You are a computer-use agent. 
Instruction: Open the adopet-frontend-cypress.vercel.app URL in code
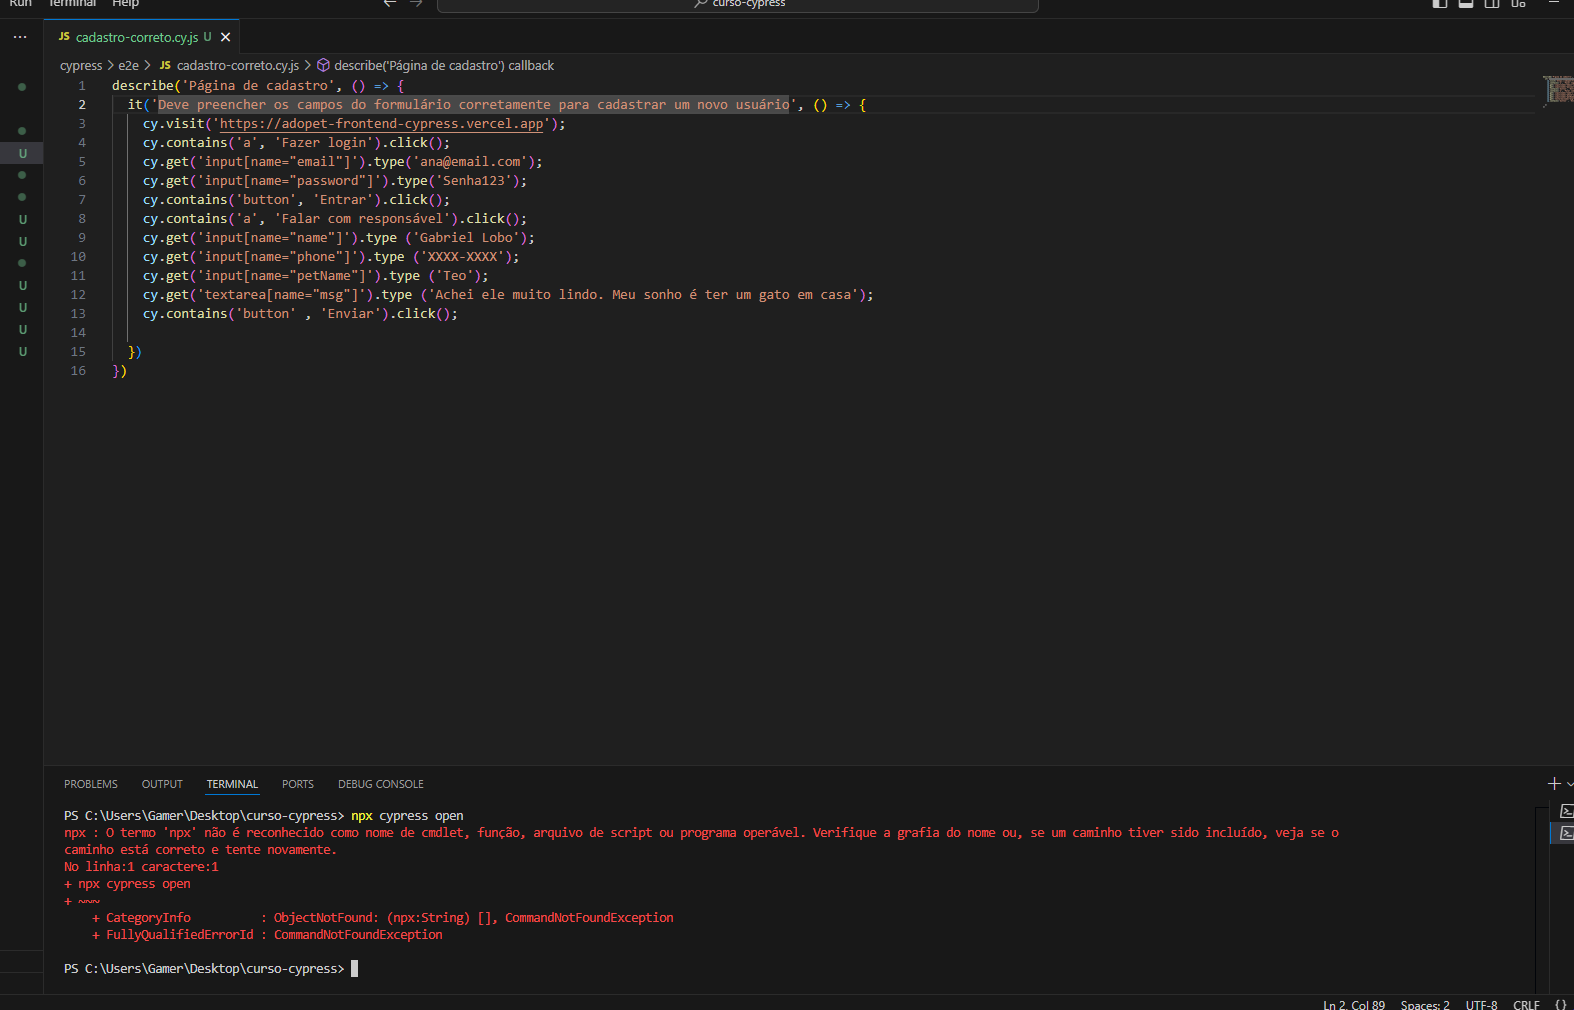382,124
